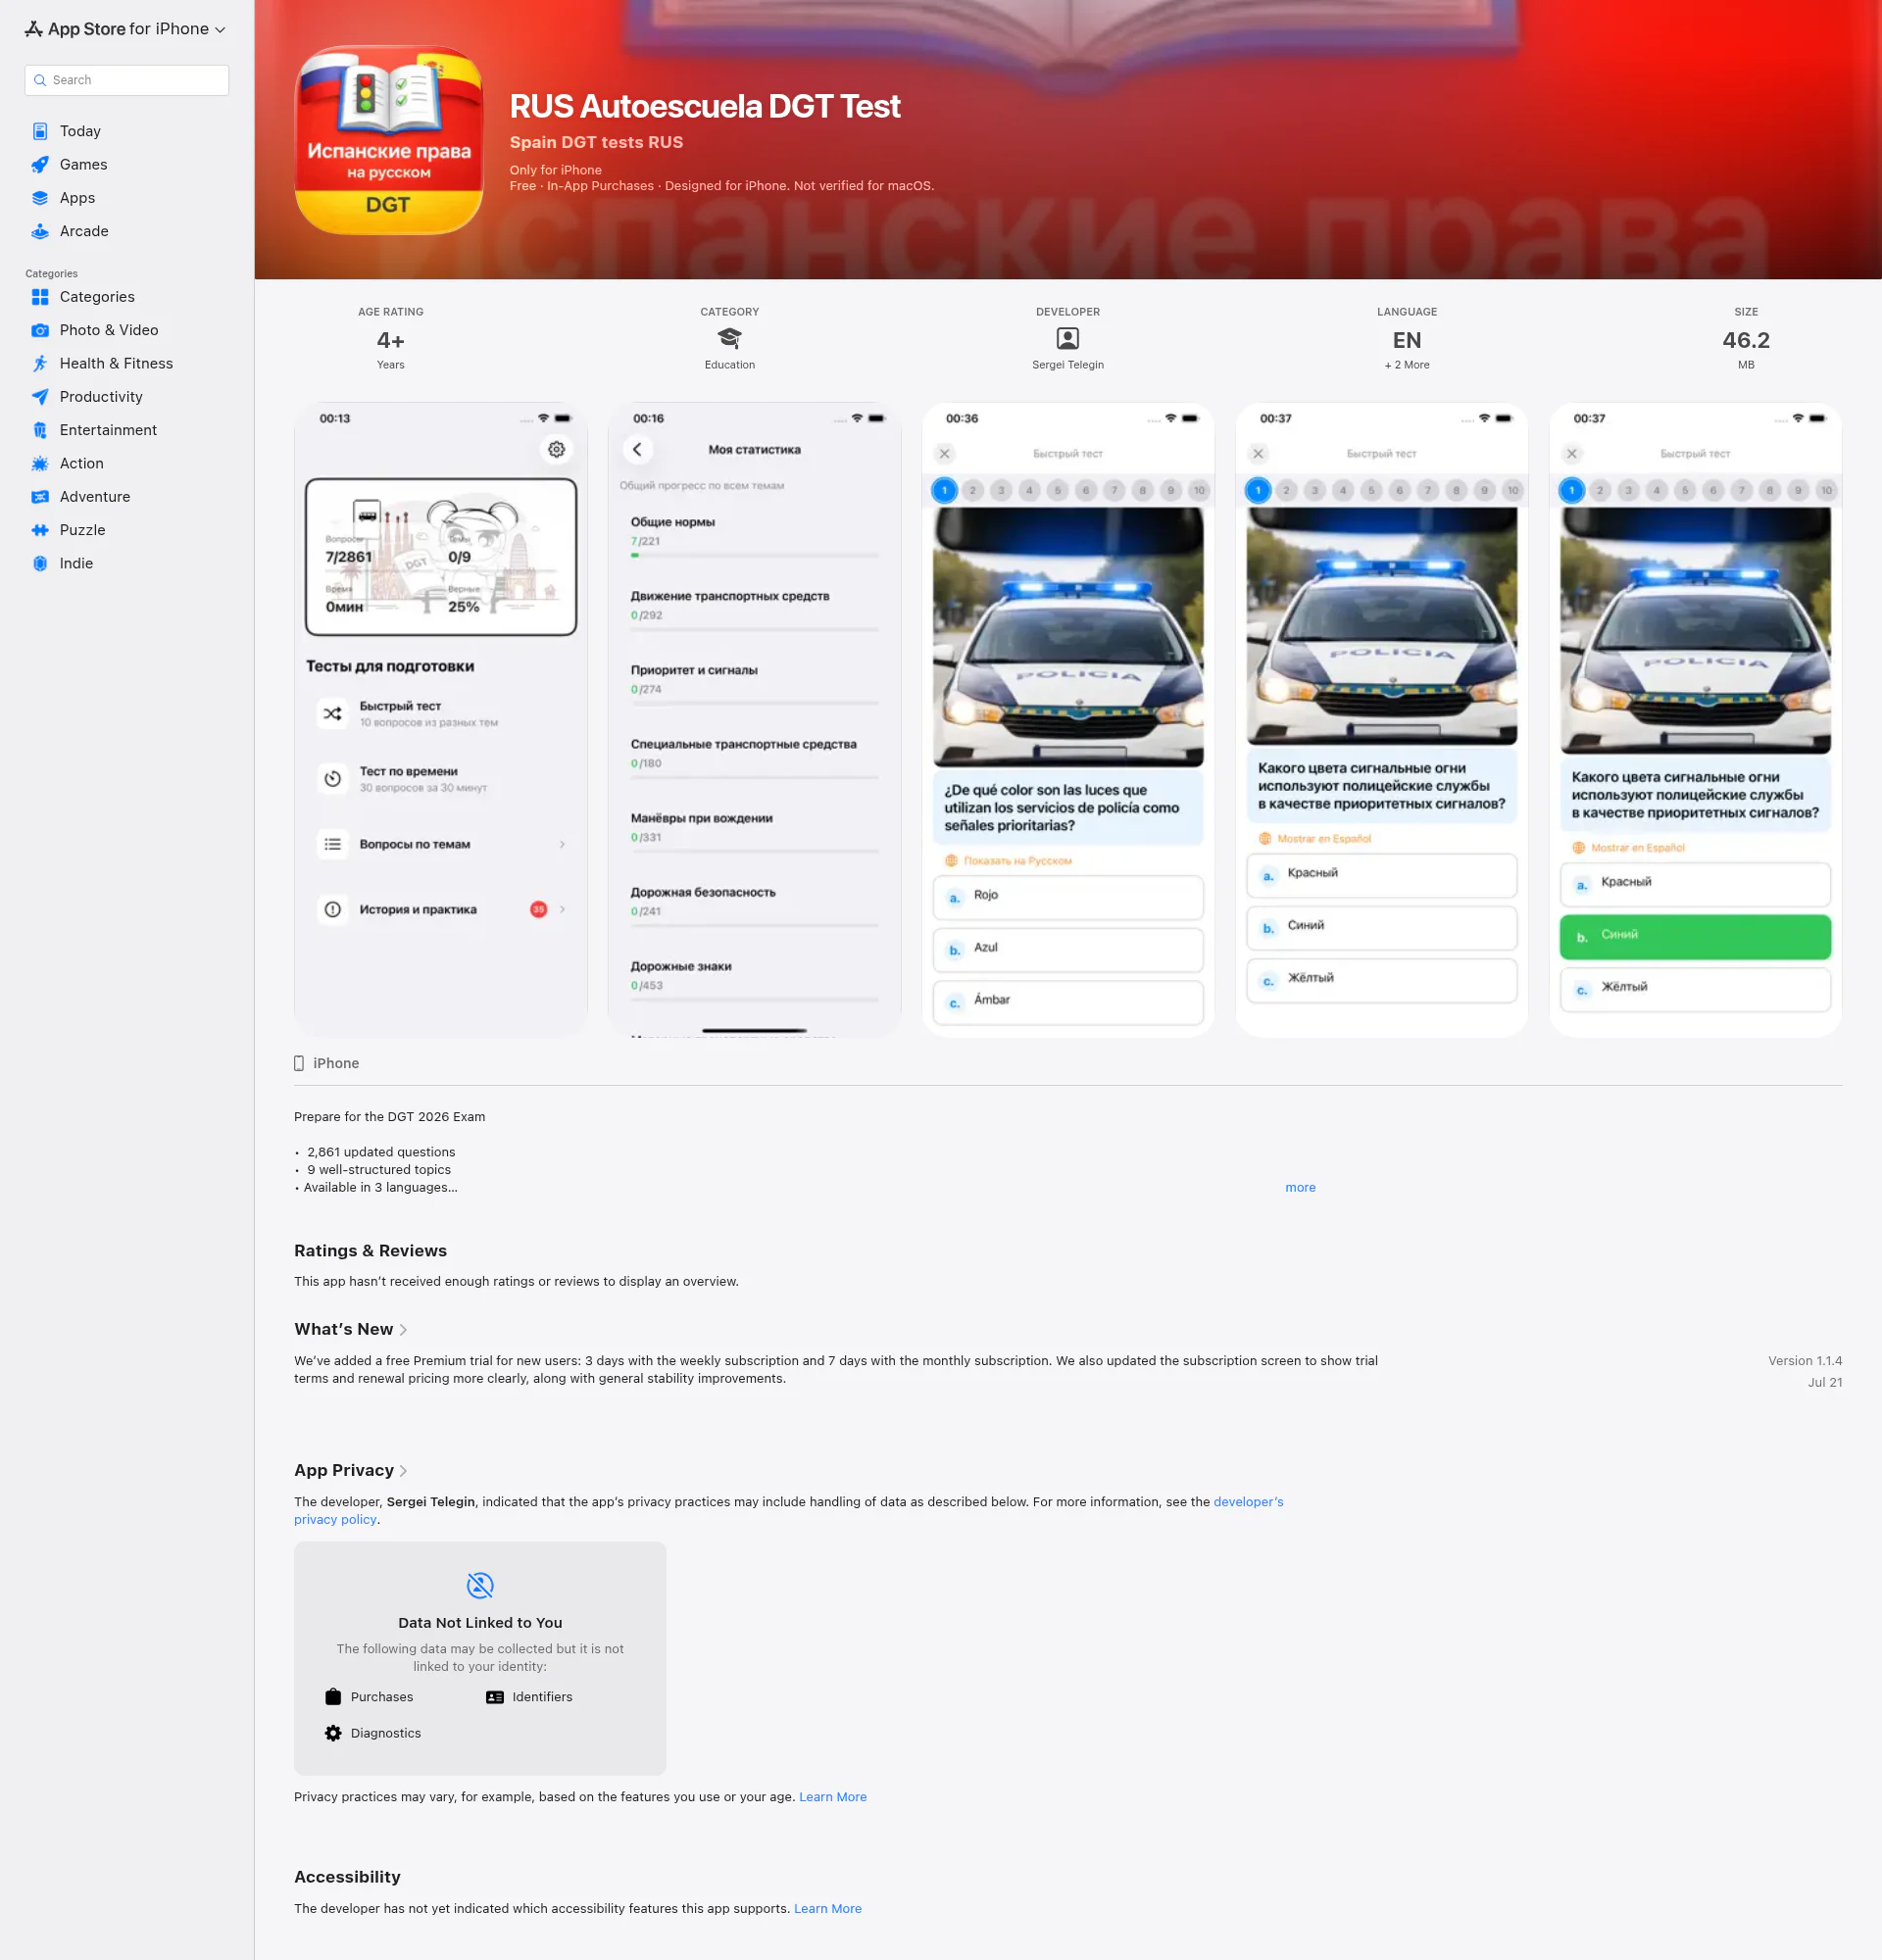Click the 4+ age rating
The image size is (1882, 1960).
(x=391, y=340)
